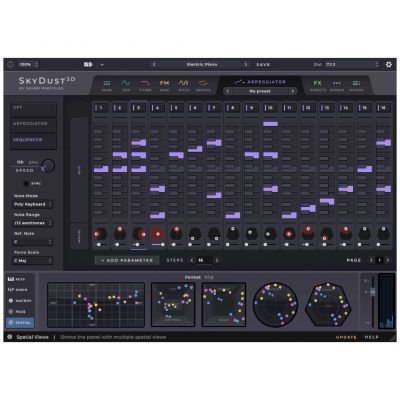Toggle step 10 header
This screenshot has height=400, width=400.
pyautogui.click(x=270, y=108)
